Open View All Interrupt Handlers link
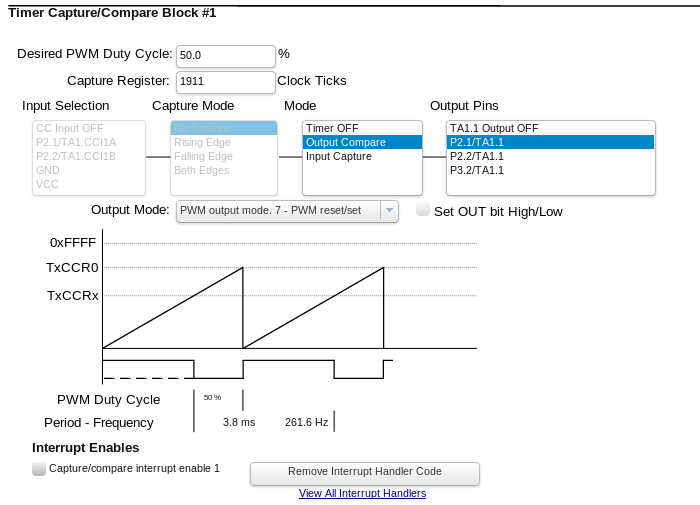The height and width of the screenshot is (505, 700). pos(362,494)
